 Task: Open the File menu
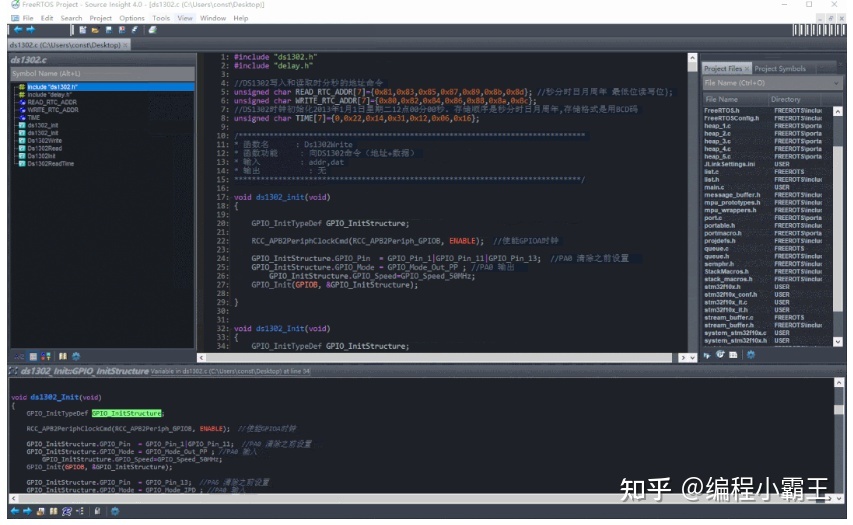coord(28,18)
